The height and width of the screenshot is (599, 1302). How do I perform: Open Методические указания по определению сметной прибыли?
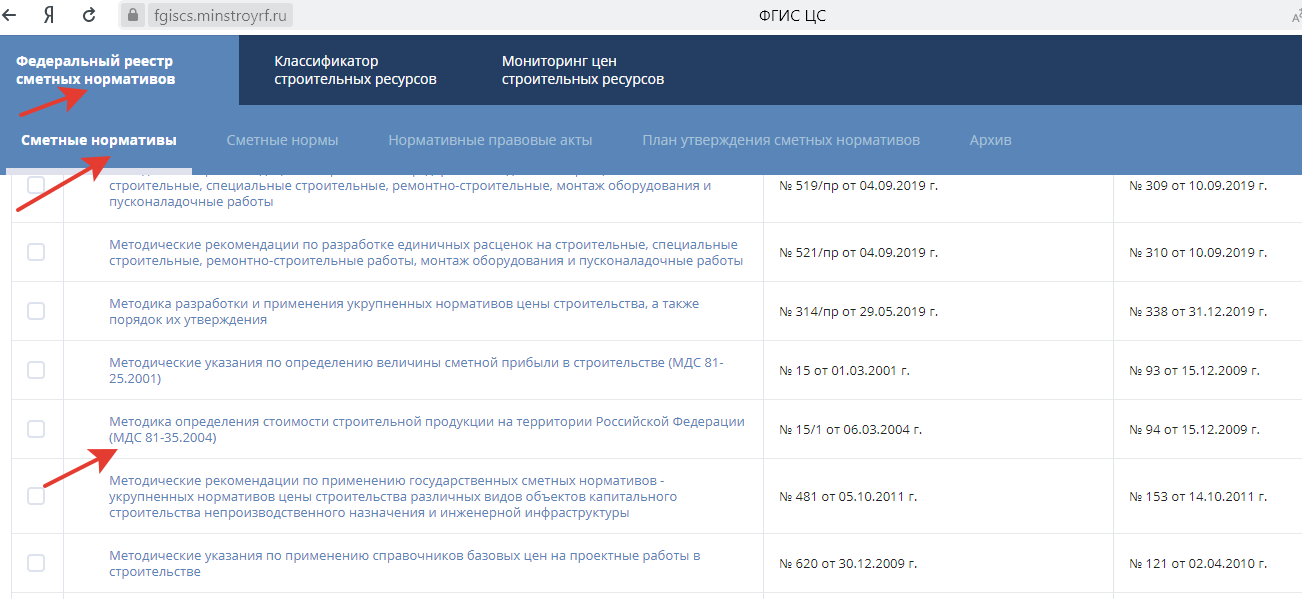[x=416, y=370]
